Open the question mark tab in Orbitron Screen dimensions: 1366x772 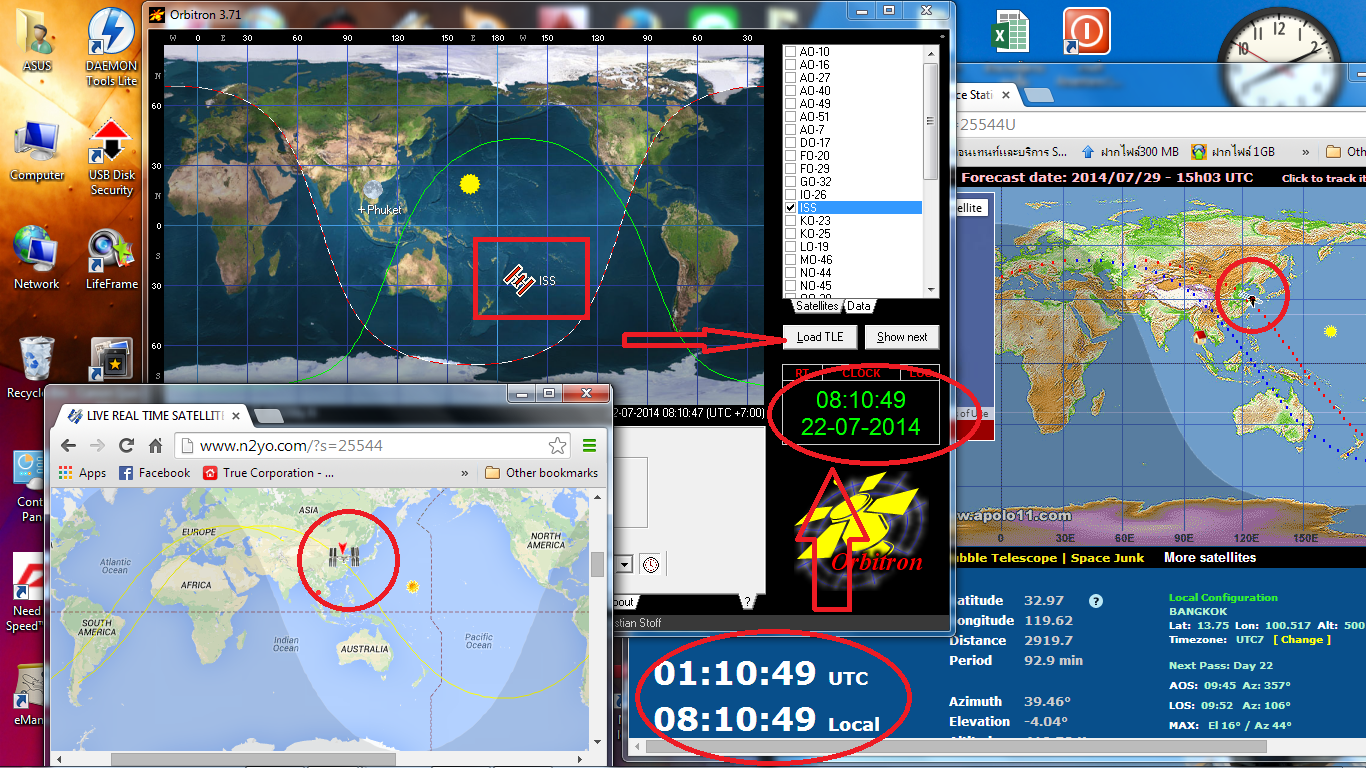746,602
